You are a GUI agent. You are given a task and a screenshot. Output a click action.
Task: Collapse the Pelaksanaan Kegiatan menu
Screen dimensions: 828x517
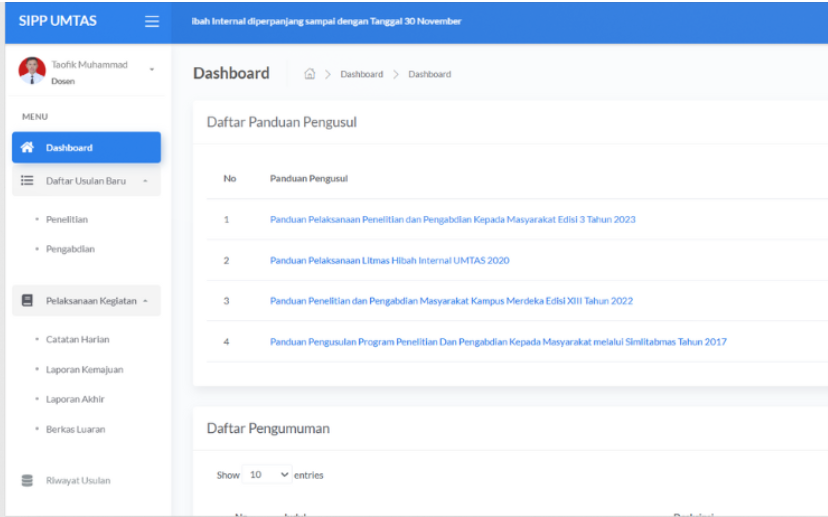coord(86,300)
